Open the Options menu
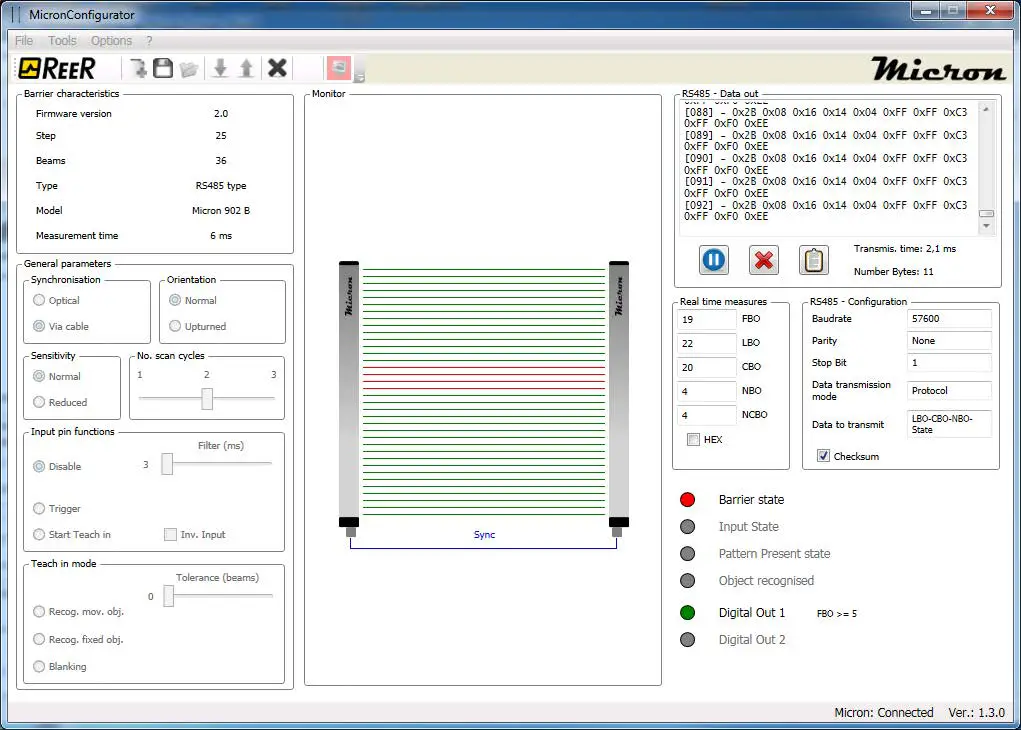The width and height of the screenshot is (1021, 730). [x=110, y=40]
